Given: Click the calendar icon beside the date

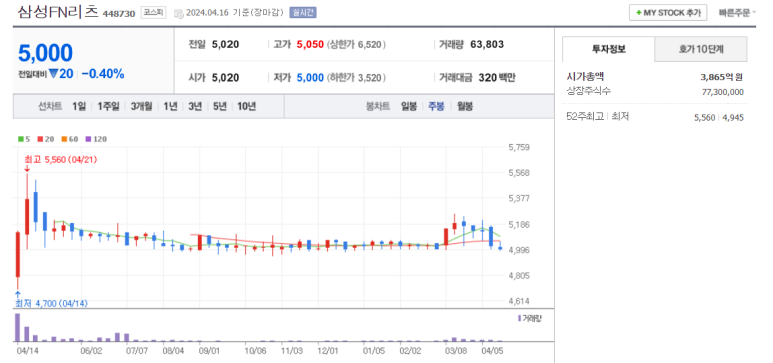Looking at the screenshot, I should 178,13.
